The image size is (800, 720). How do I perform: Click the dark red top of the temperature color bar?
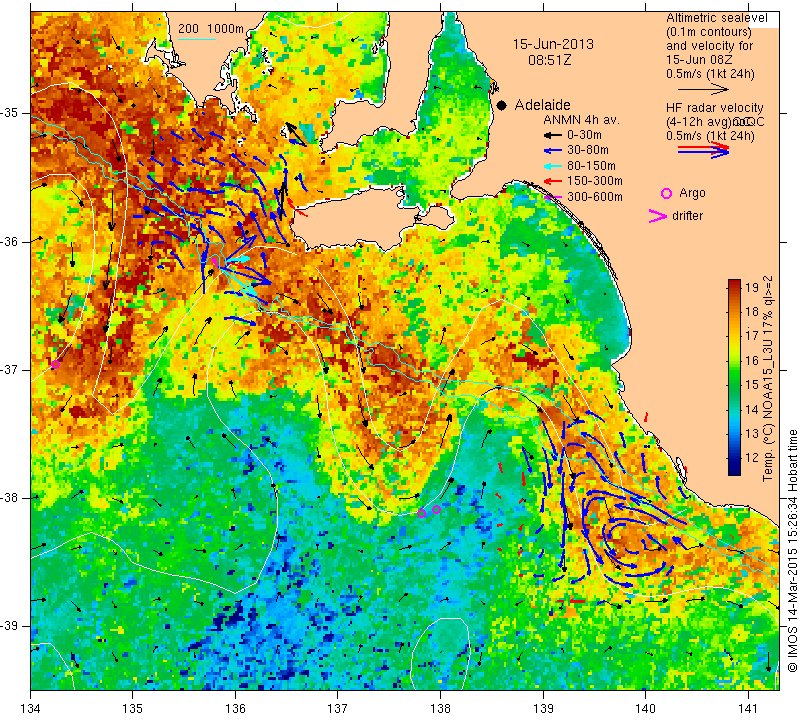[x=734, y=283]
